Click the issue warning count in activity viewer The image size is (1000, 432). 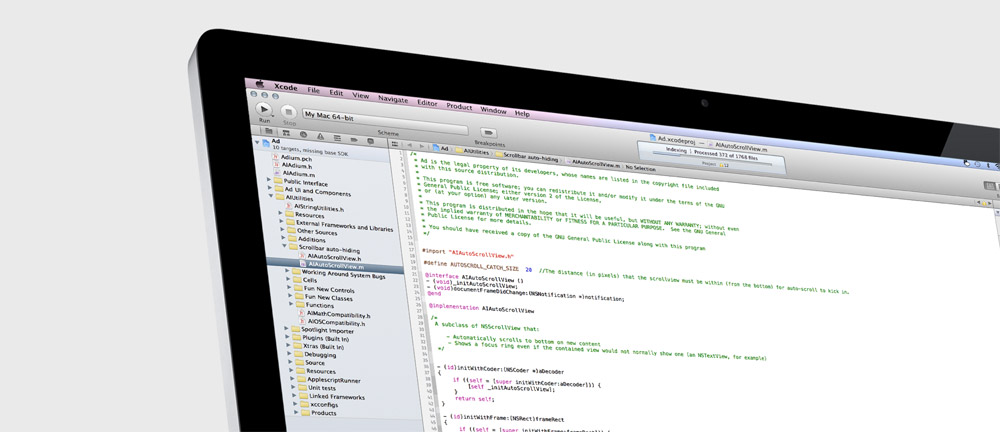[724, 165]
